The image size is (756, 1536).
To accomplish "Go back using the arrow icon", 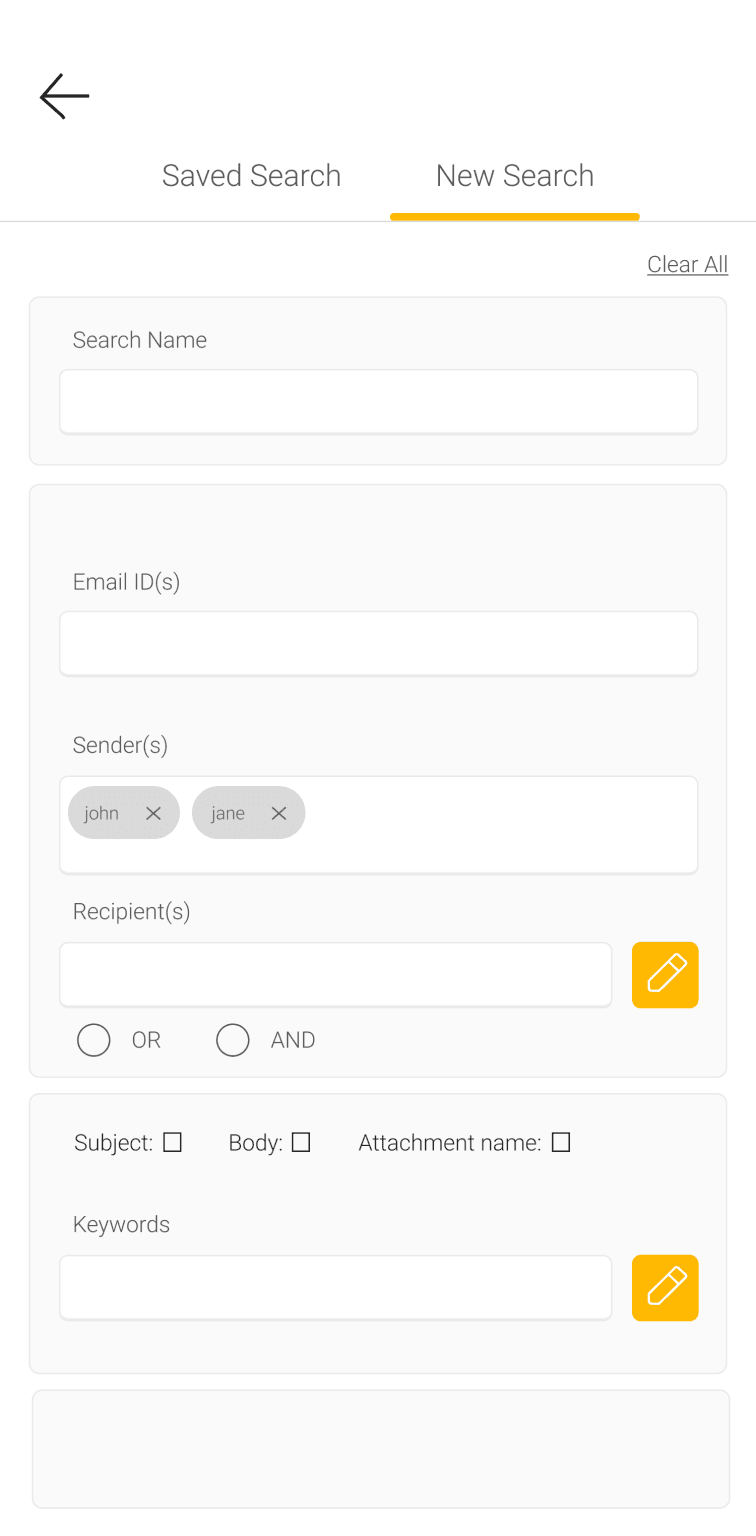I will point(65,96).
